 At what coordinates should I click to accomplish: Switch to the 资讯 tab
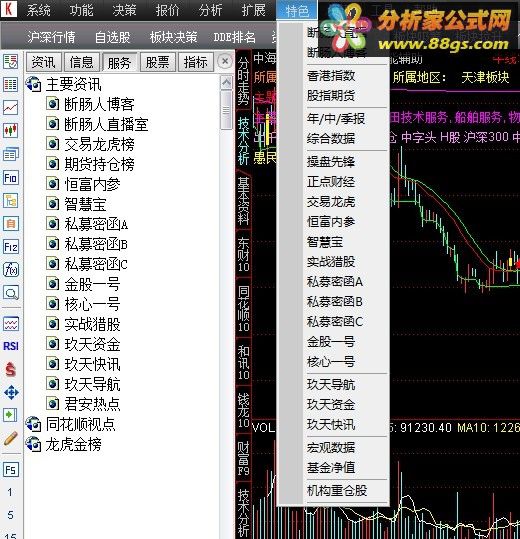click(x=44, y=62)
